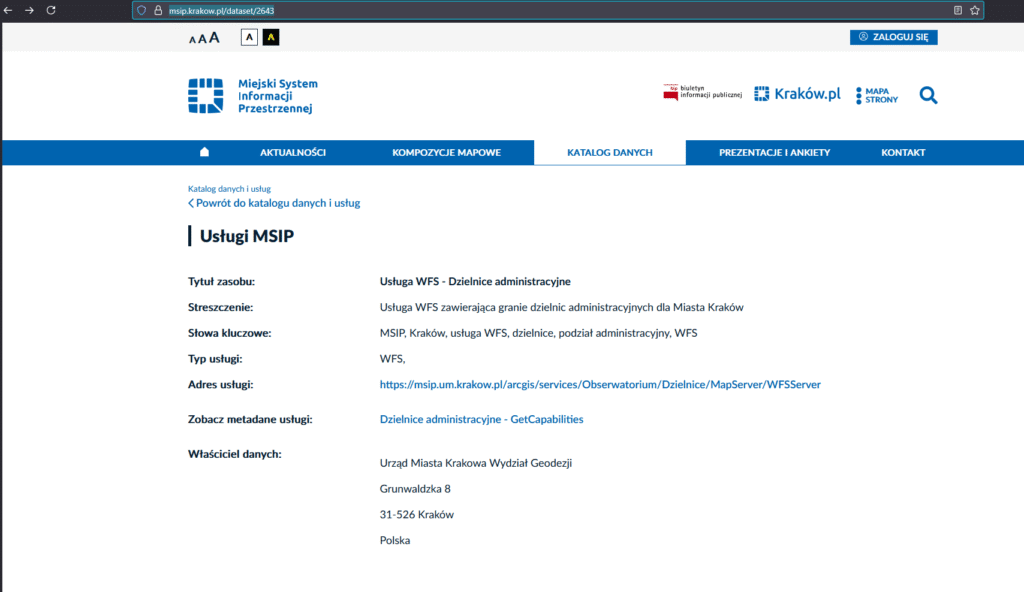
Task: Switch to the white standard contrast mode
Action: (x=249, y=37)
